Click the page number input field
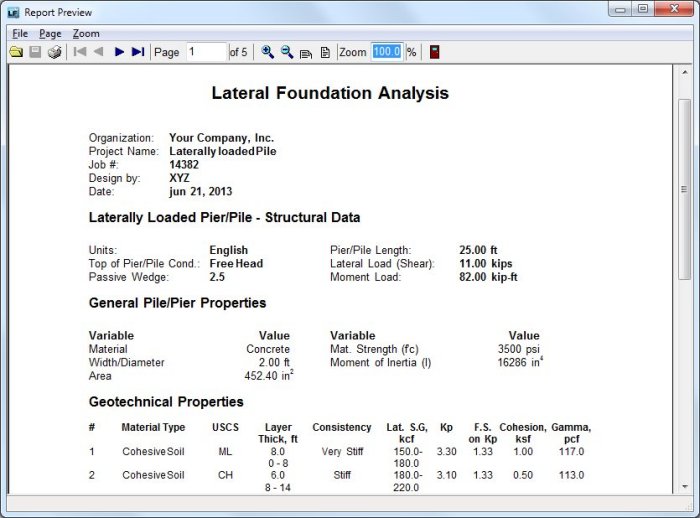This screenshot has width=700, height=518. point(205,52)
